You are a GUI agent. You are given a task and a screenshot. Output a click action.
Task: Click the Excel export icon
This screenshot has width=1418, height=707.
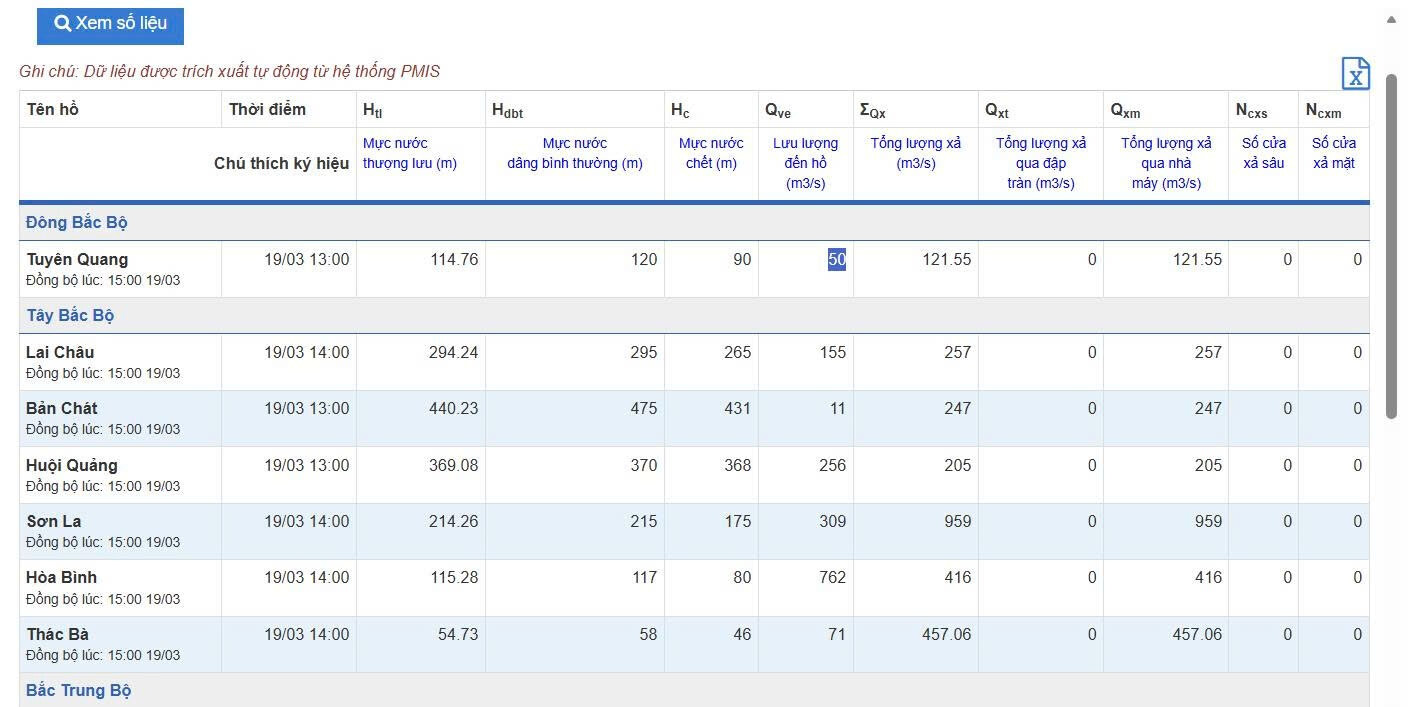(x=1355, y=74)
